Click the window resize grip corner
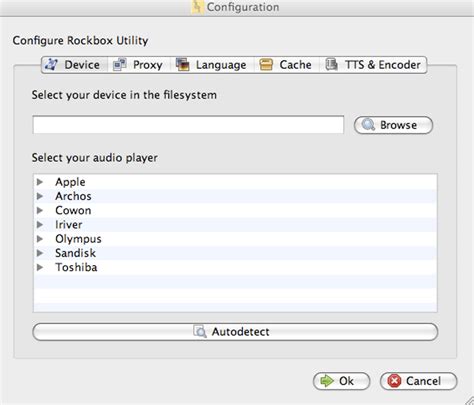This screenshot has width=474, height=405. pyautogui.click(x=469, y=400)
